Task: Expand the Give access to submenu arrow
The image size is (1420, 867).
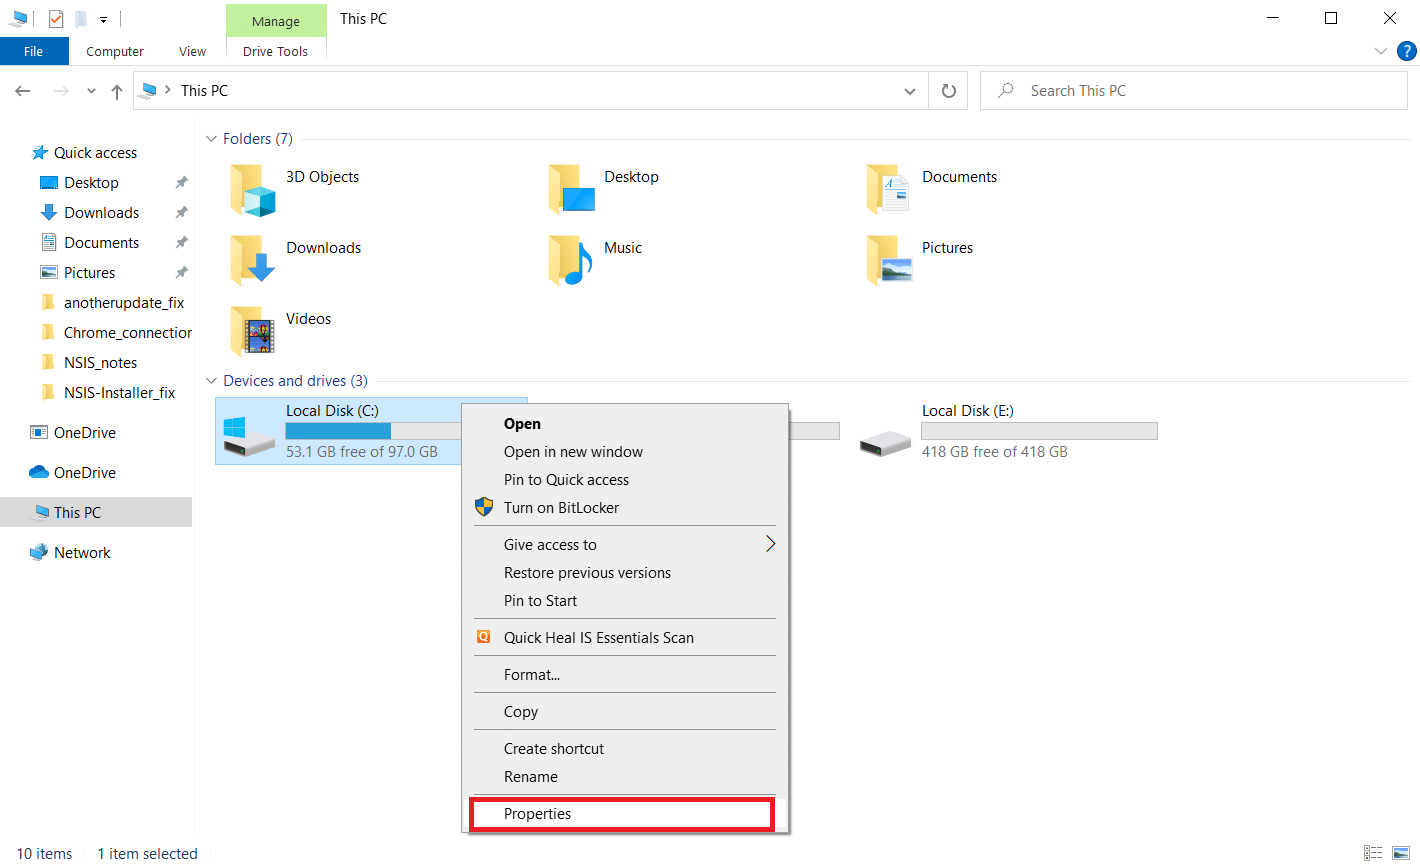Action: click(770, 544)
